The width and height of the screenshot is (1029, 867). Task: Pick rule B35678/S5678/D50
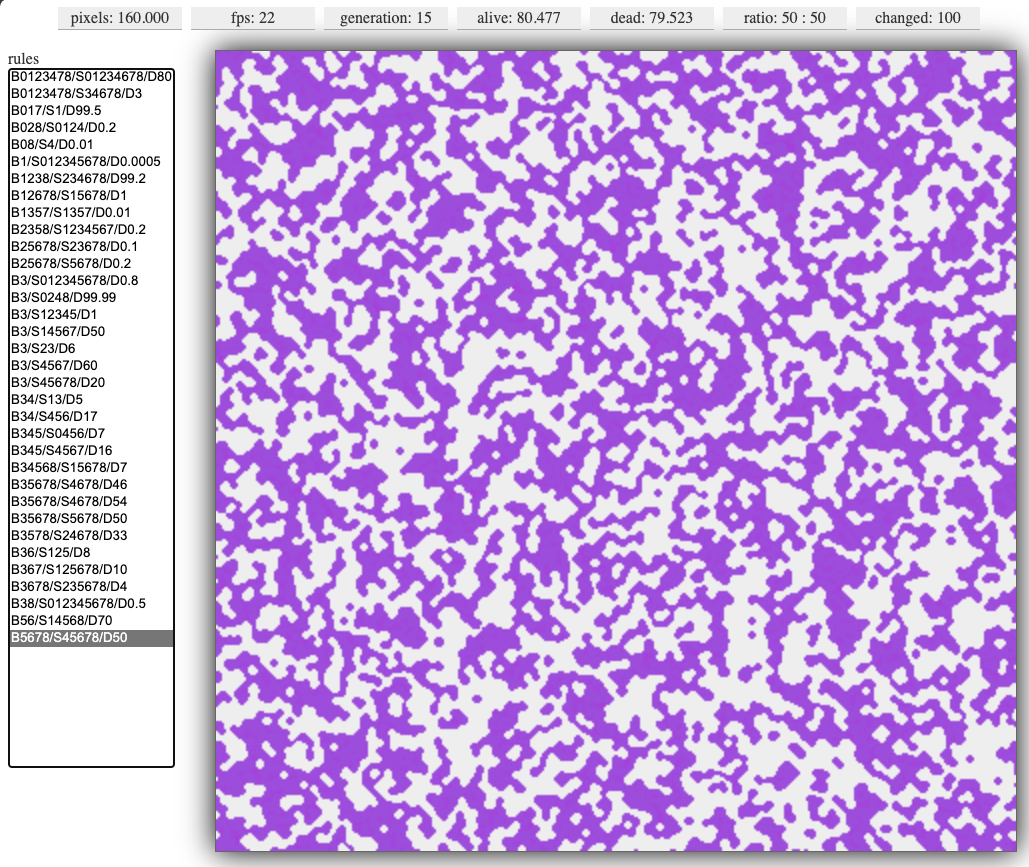[x=69, y=519]
